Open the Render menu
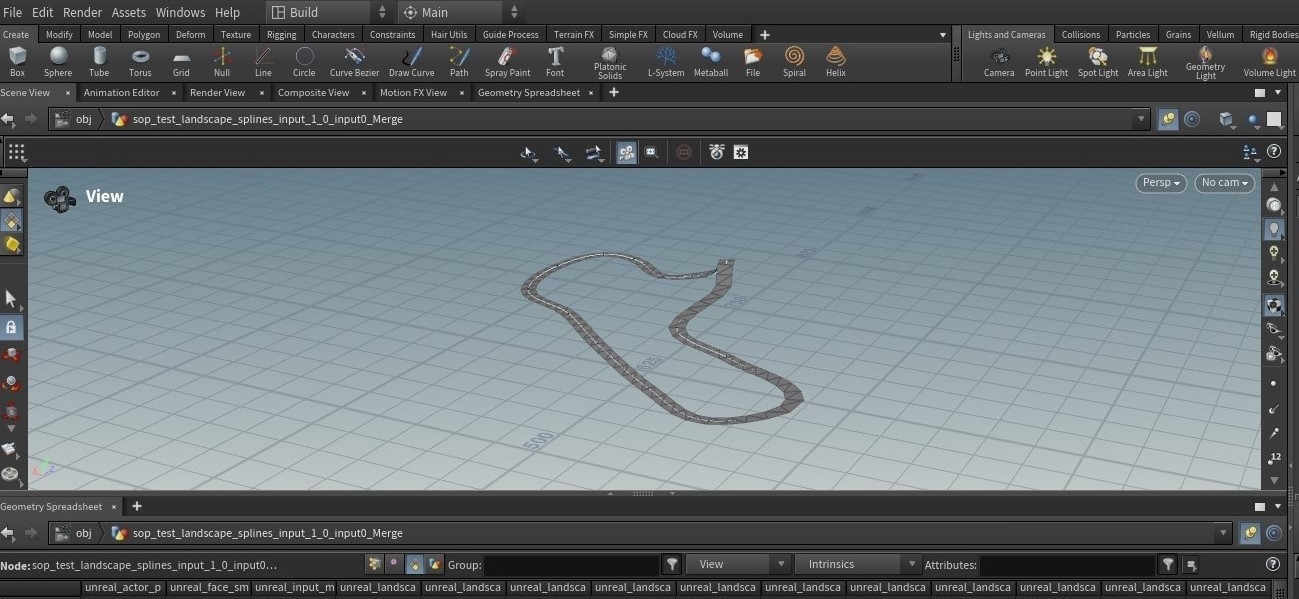Viewport: 1299px width, 599px height. click(82, 12)
